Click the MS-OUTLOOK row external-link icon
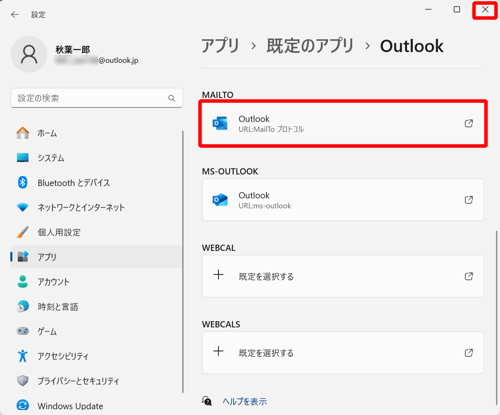This screenshot has width=500, height=415. [469, 200]
